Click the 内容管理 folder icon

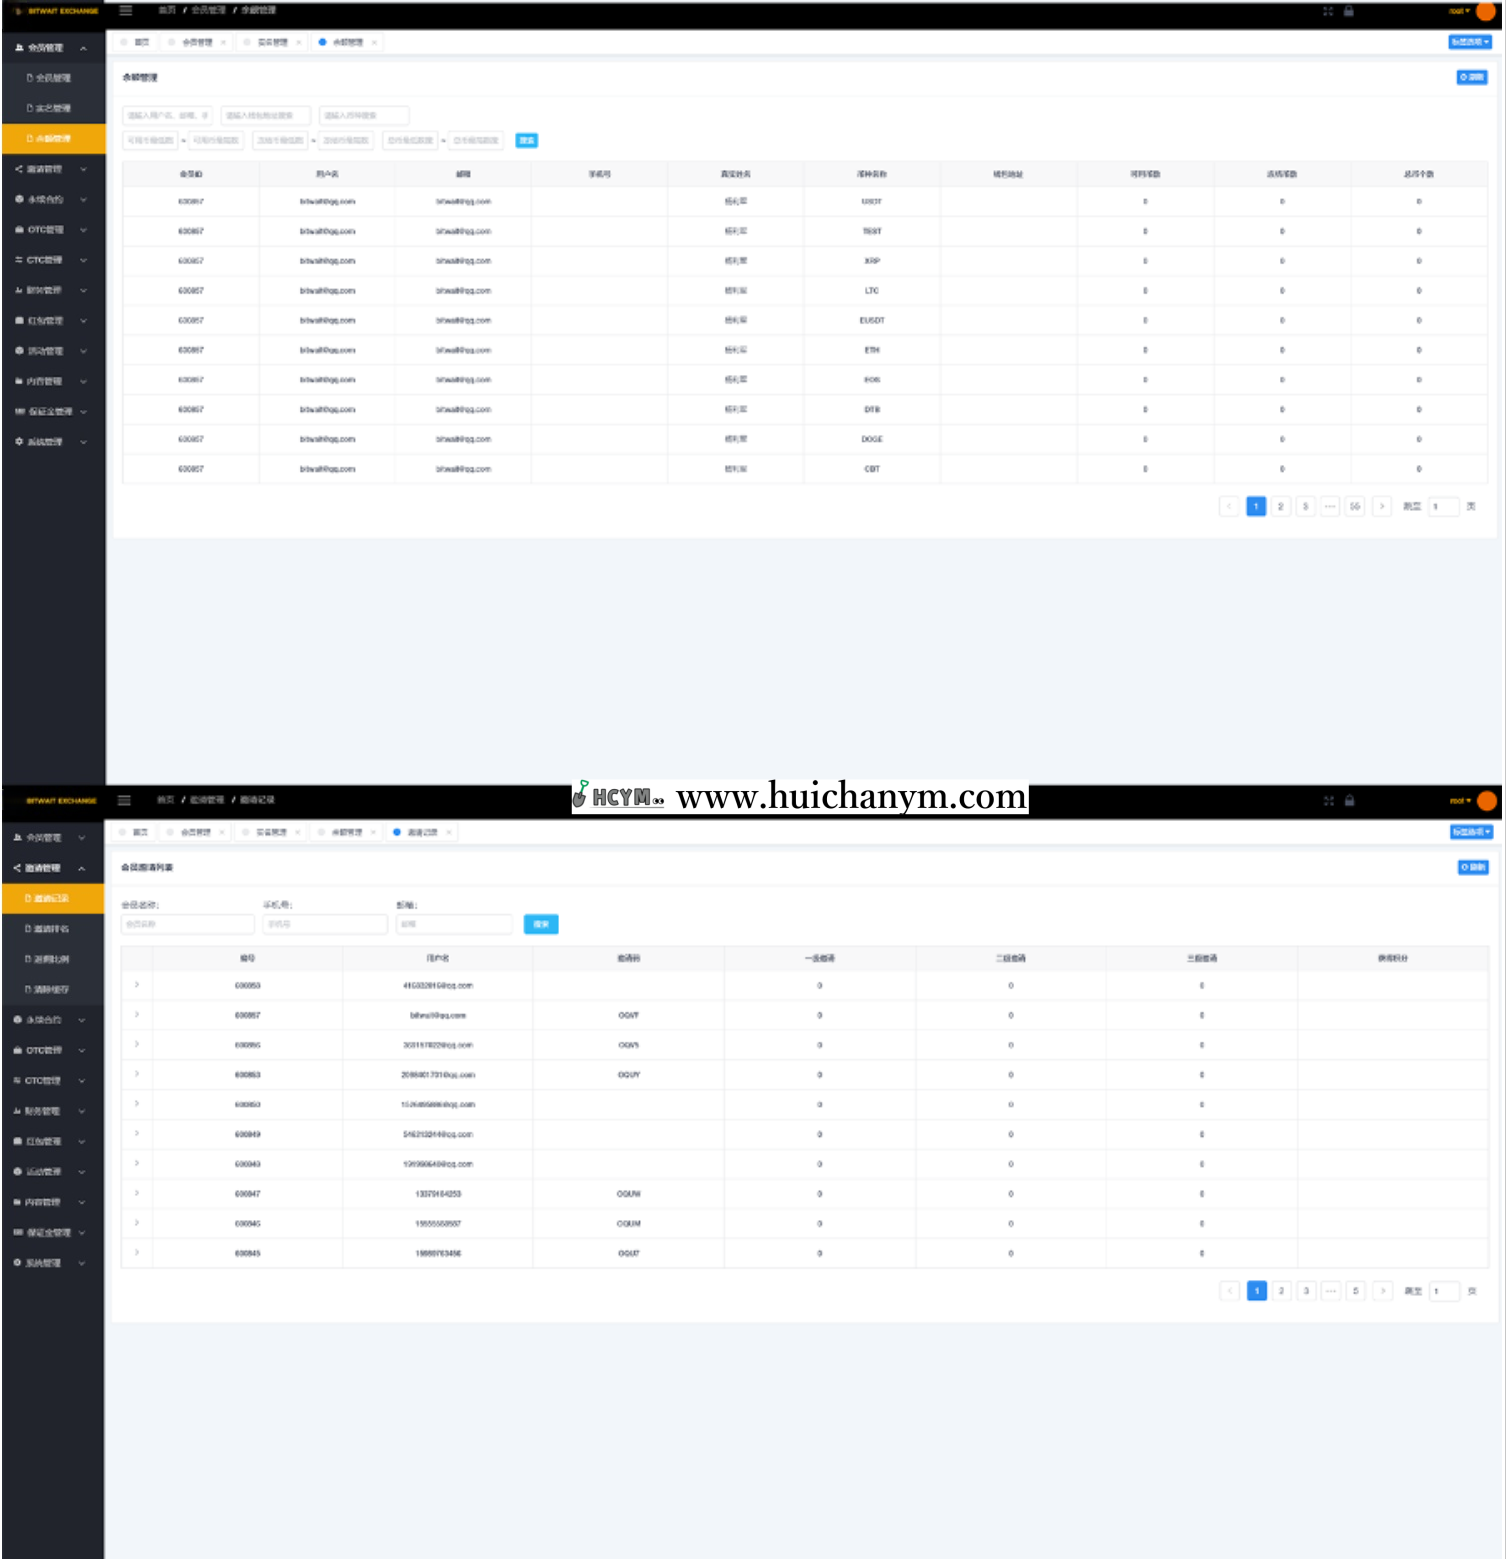pyautogui.click(x=17, y=381)
